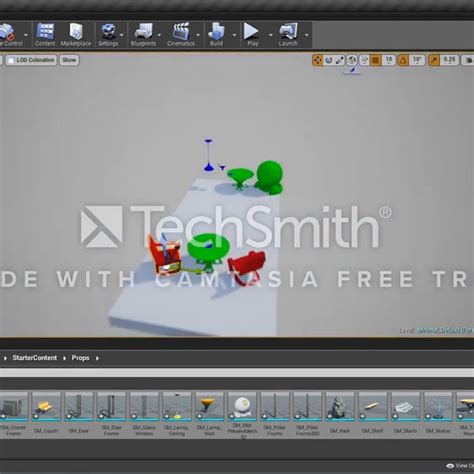Open View Options eye icon in content browser
Screen dimensions: 474x474
[x=450, y=466]
